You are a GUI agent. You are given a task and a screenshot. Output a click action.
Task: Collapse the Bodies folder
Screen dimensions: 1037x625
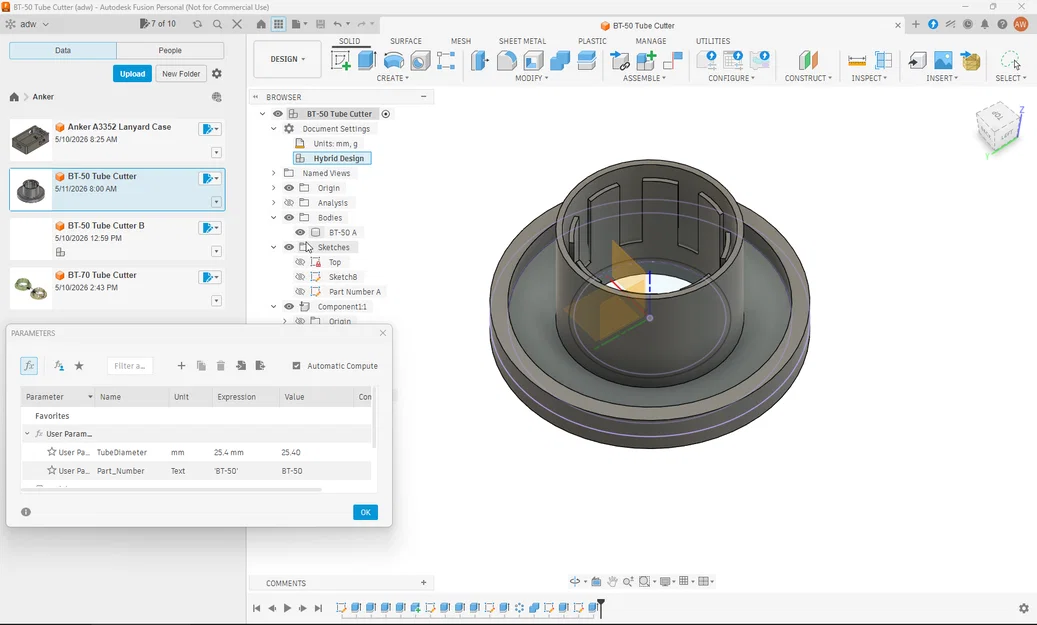pyautogui.click(x=274, y=218)
